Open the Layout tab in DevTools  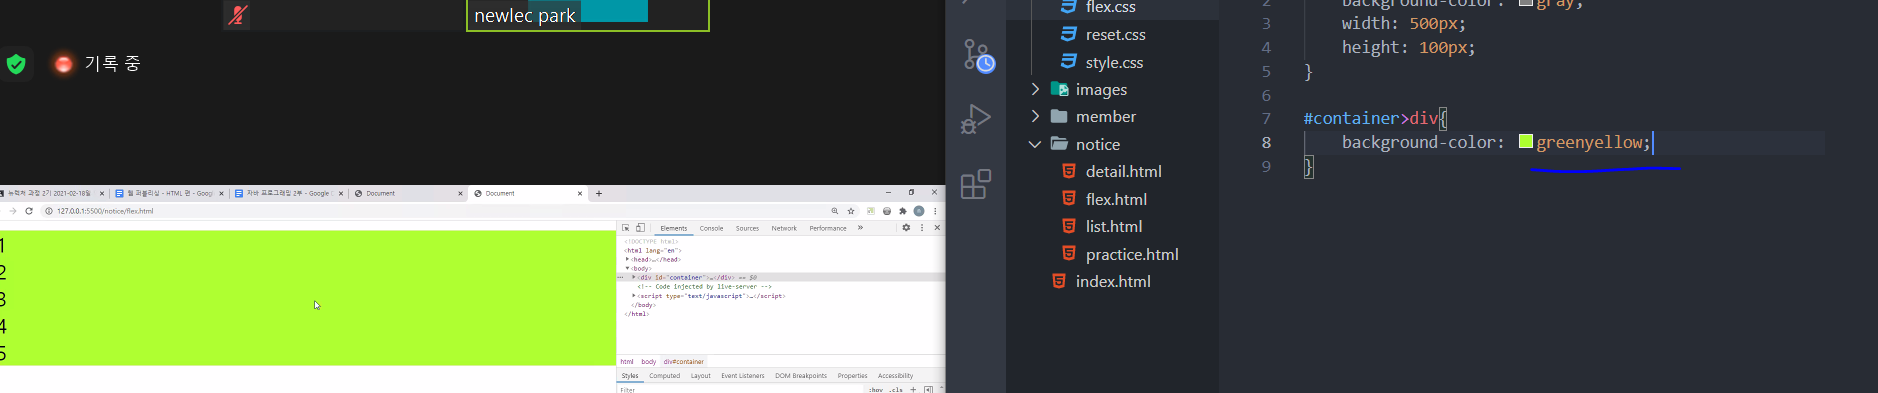701,376
